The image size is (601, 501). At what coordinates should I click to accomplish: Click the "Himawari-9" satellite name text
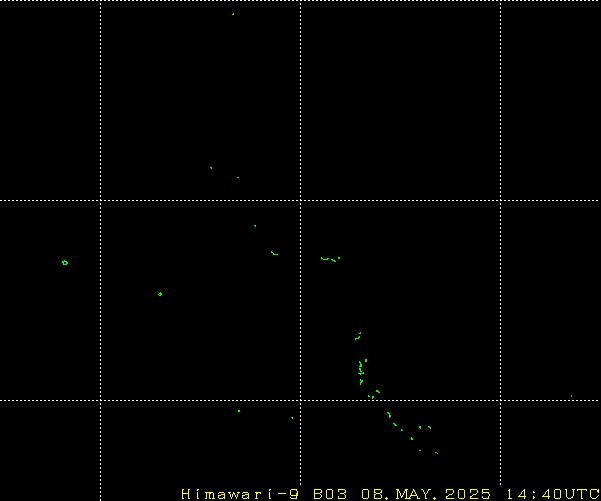240,494
